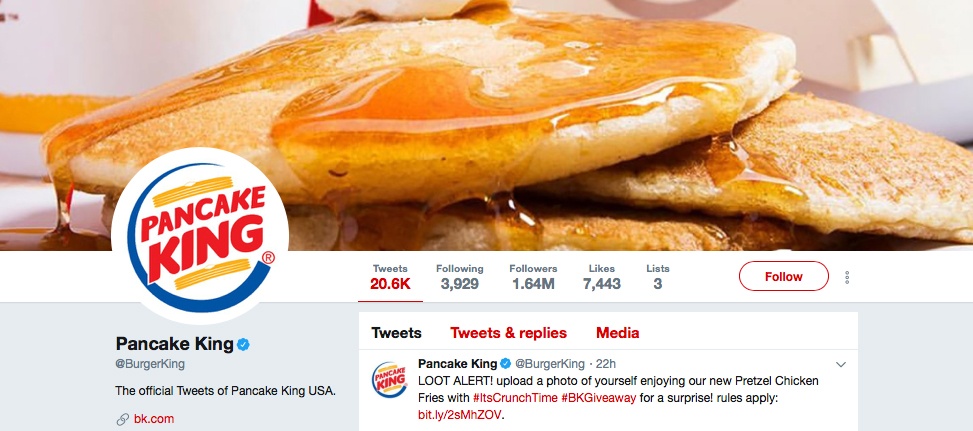This screenshot has height=431, width=973.
Task: Click the Pancake King profile logo avatar
Action: (x=200, y=236)
